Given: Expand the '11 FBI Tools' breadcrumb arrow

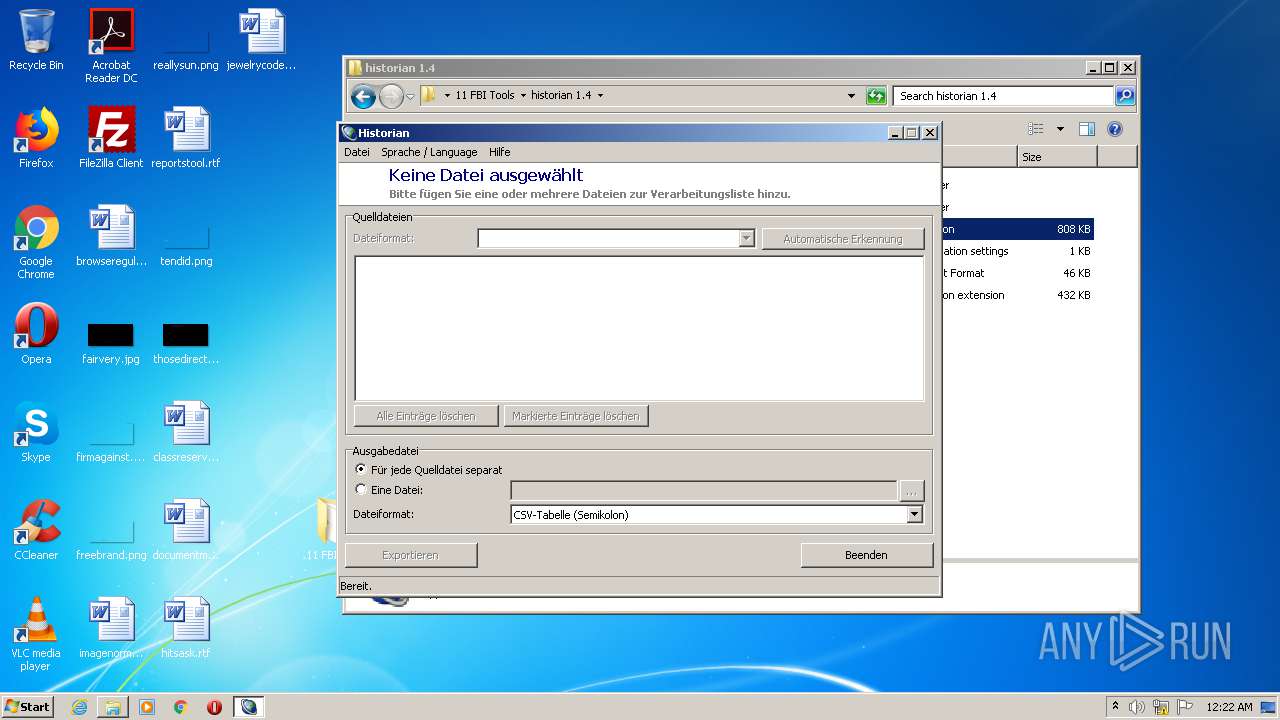Looking at the screenshot, I should click(x=523, y=96).
